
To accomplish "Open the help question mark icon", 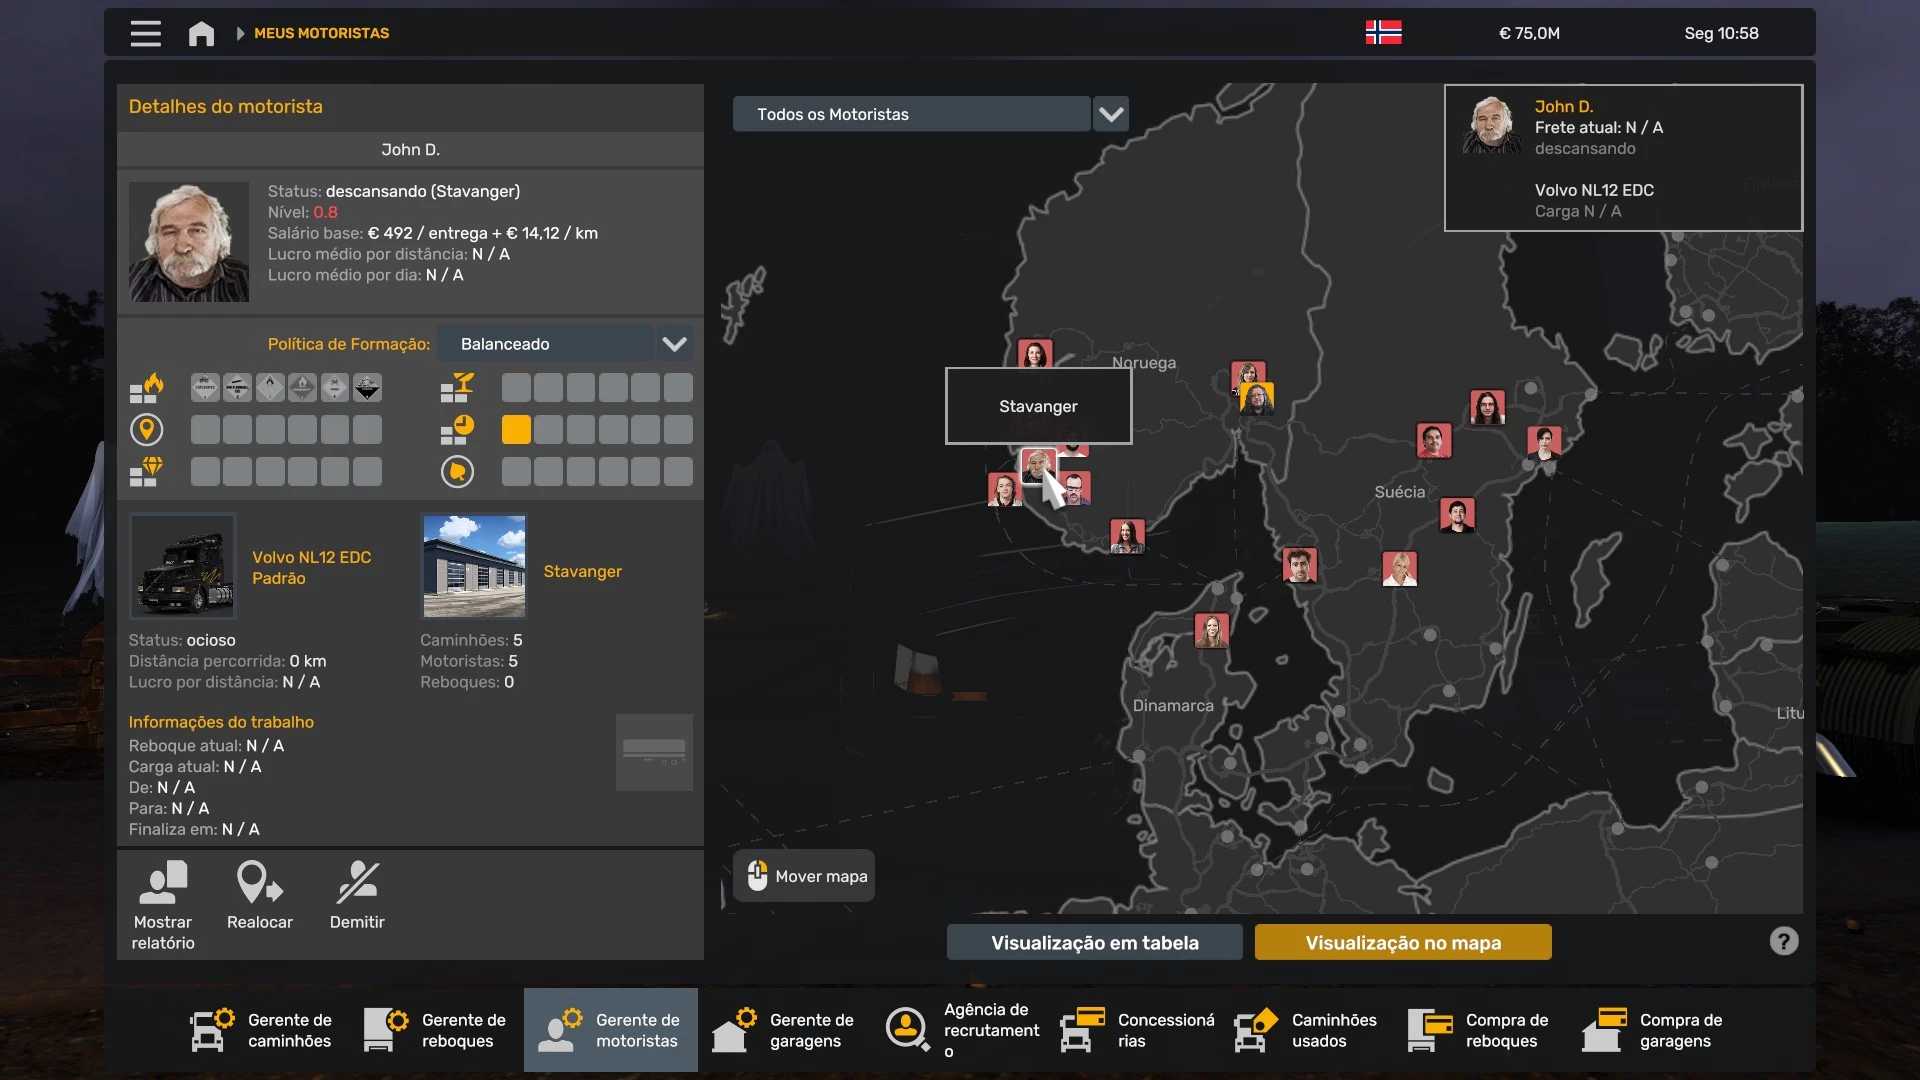I will click(1783, 941).
